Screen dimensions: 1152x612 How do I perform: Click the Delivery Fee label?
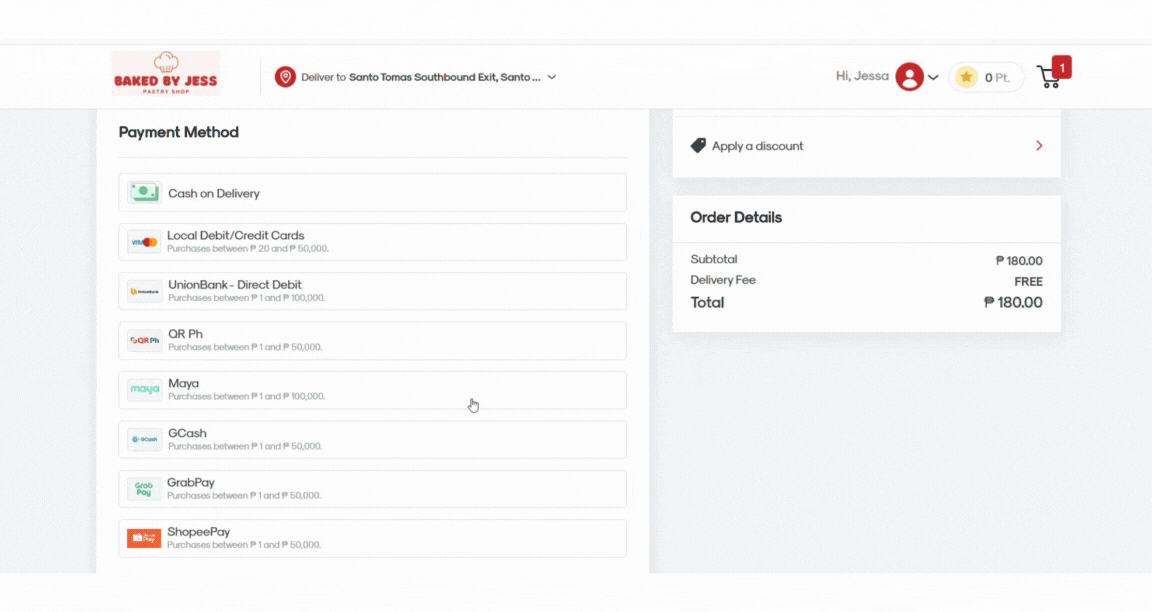point(723,280)
